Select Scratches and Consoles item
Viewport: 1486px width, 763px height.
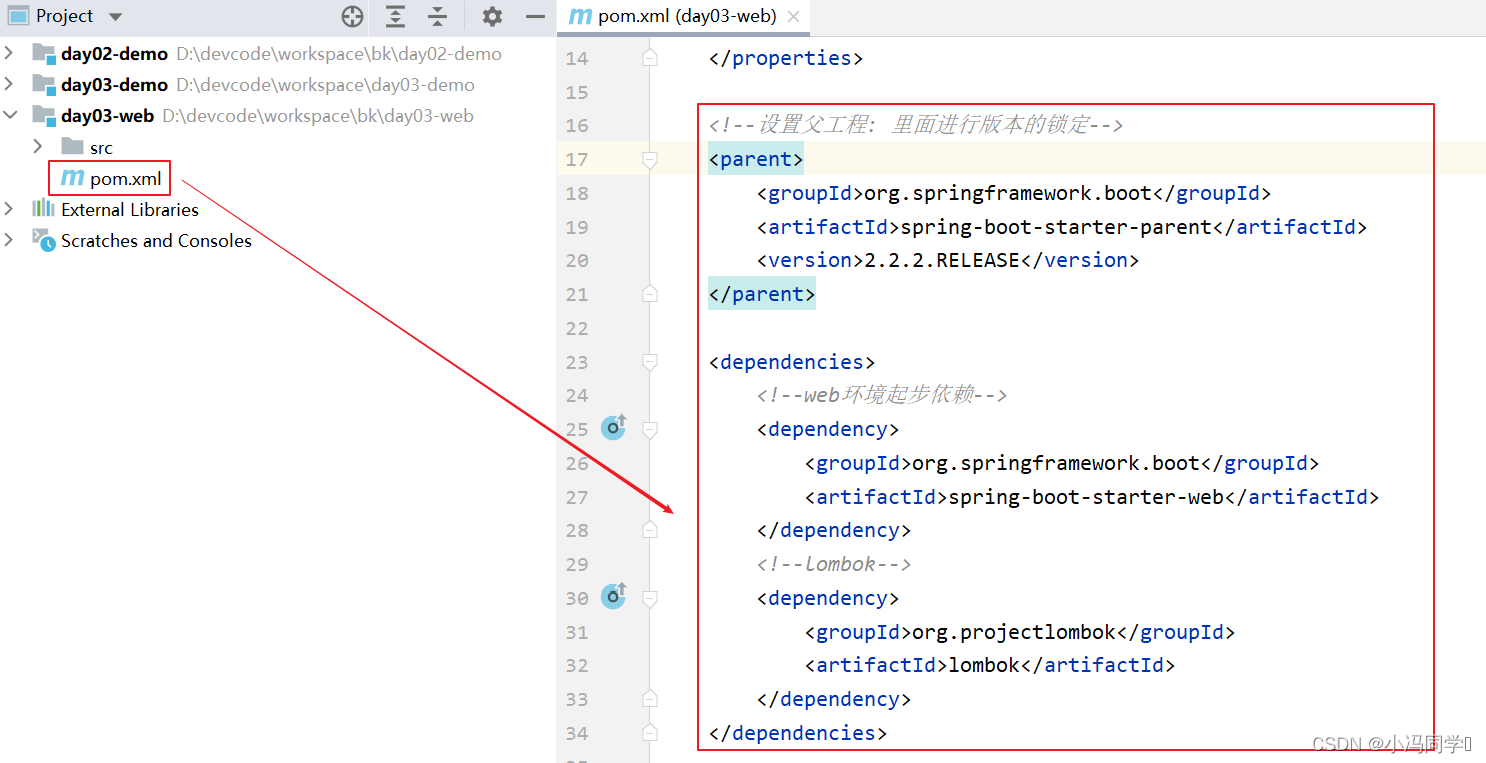pyautogui.click(x=156, y=241)
